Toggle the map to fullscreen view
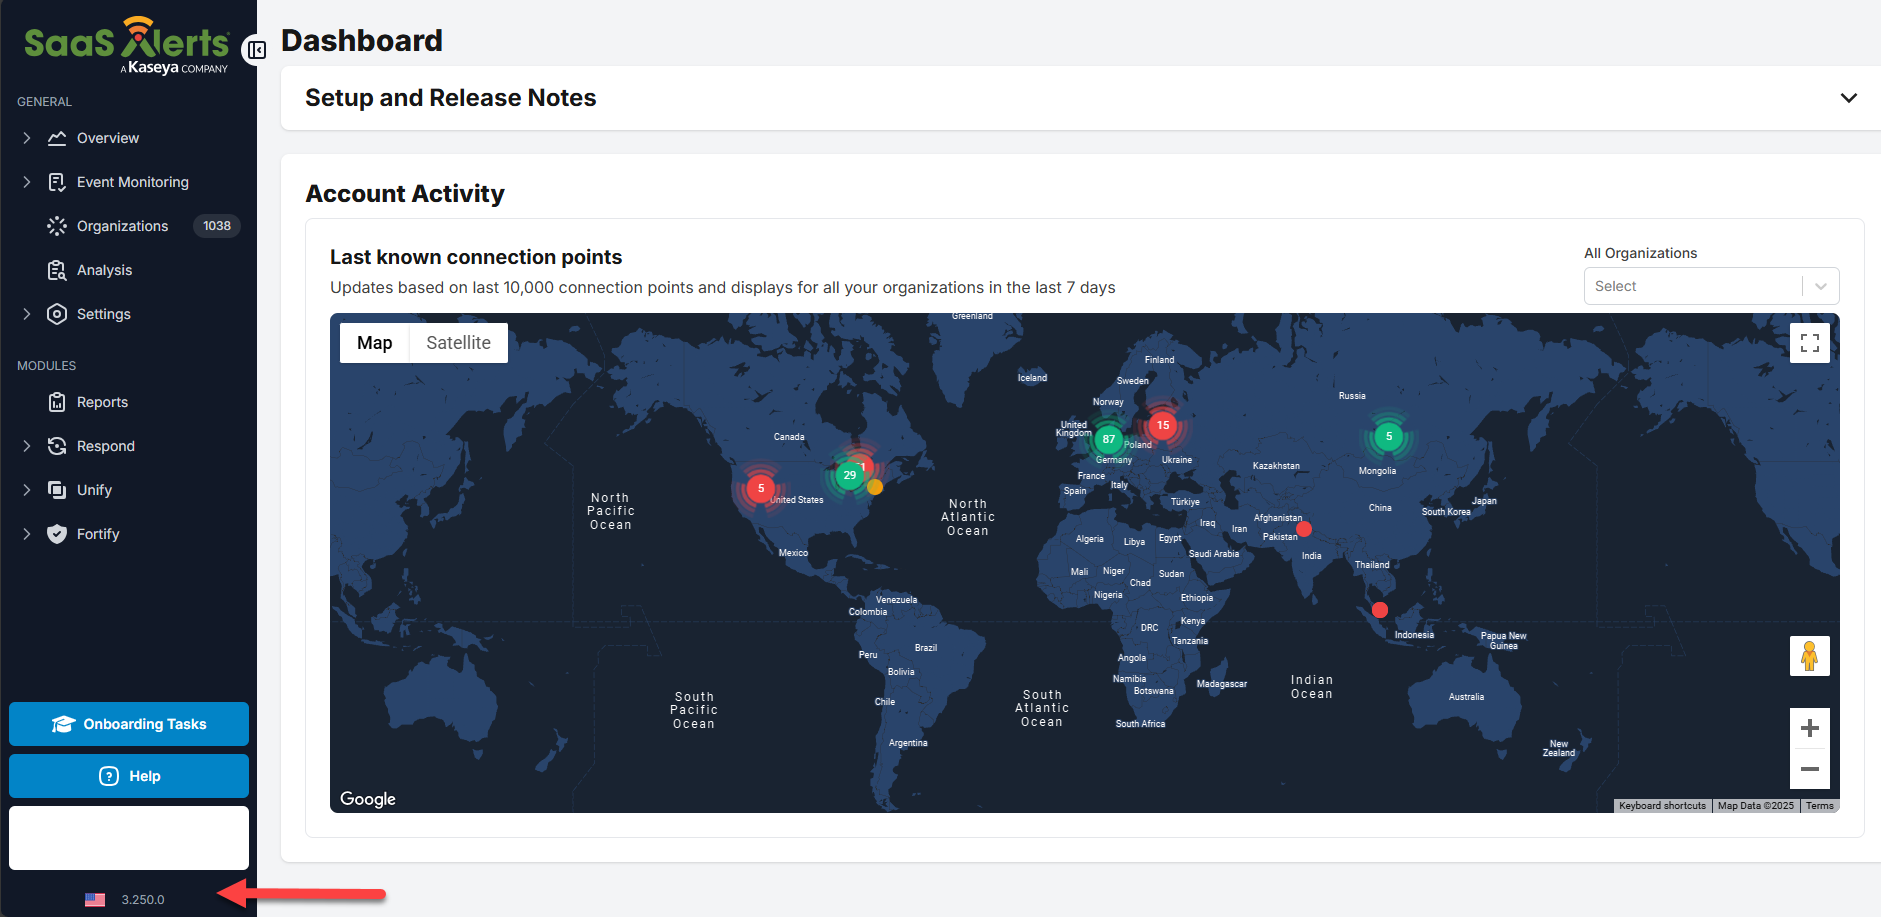Screen dimensions: 1881x917 pyautogui.click(x=1809, y=343)
